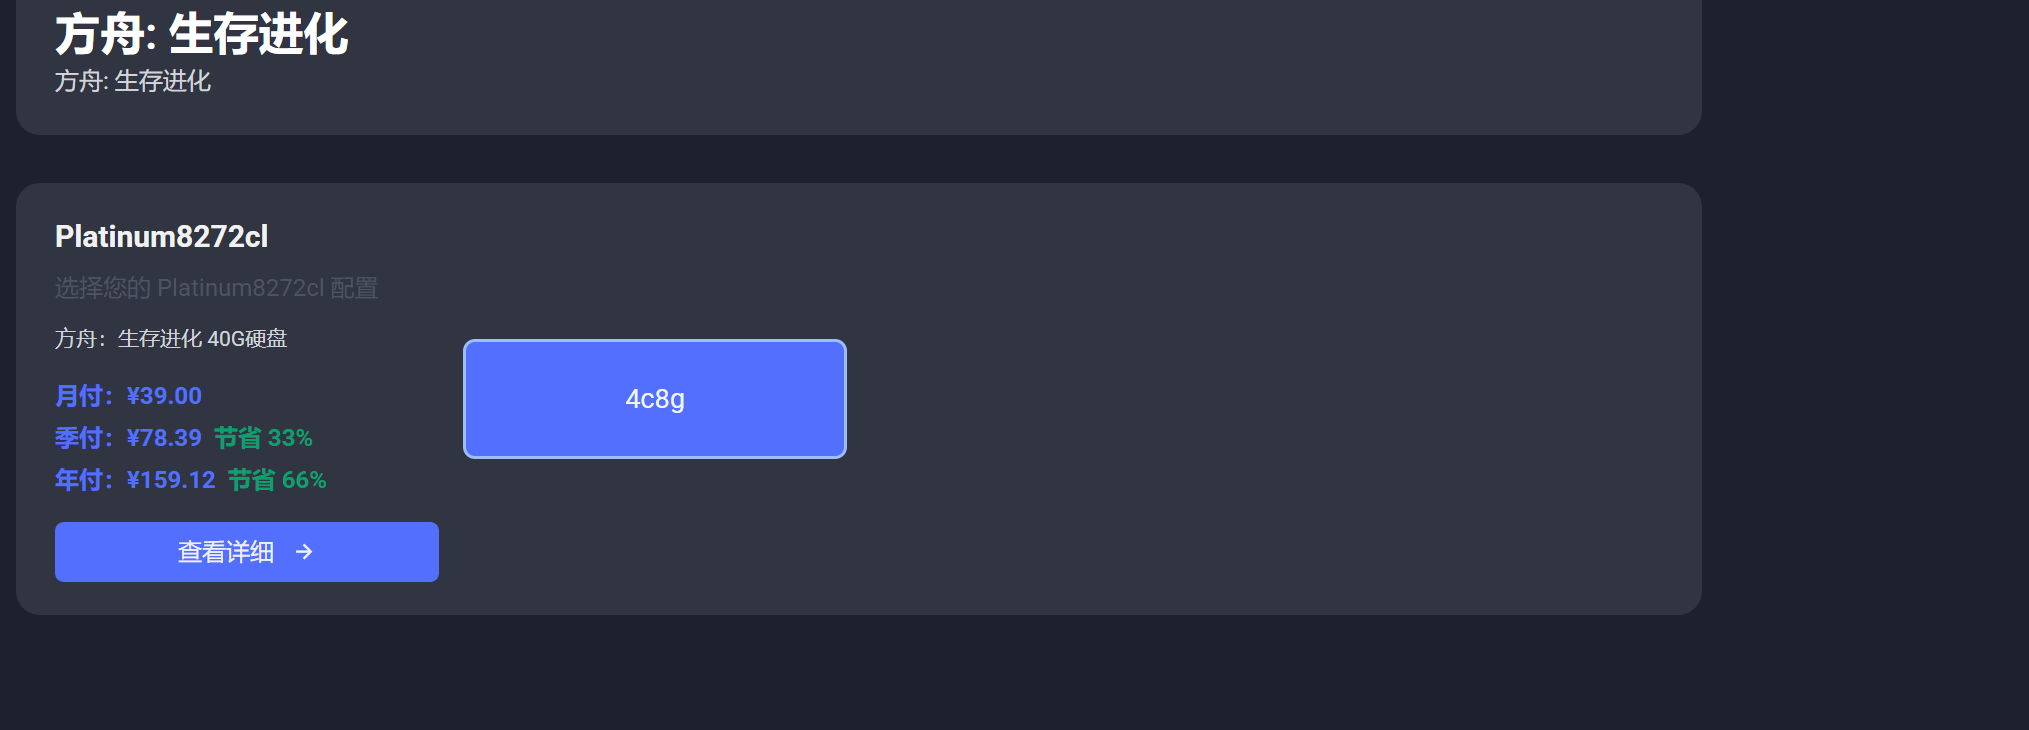2029x730 pixels.
Task: Click the large bold 方舟: 生存进化 title
Action: (201, 35)
